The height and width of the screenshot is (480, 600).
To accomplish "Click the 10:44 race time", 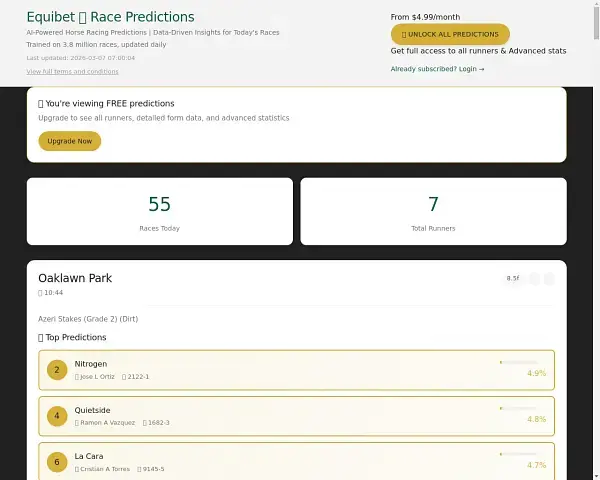I will (x=52, y=293).
